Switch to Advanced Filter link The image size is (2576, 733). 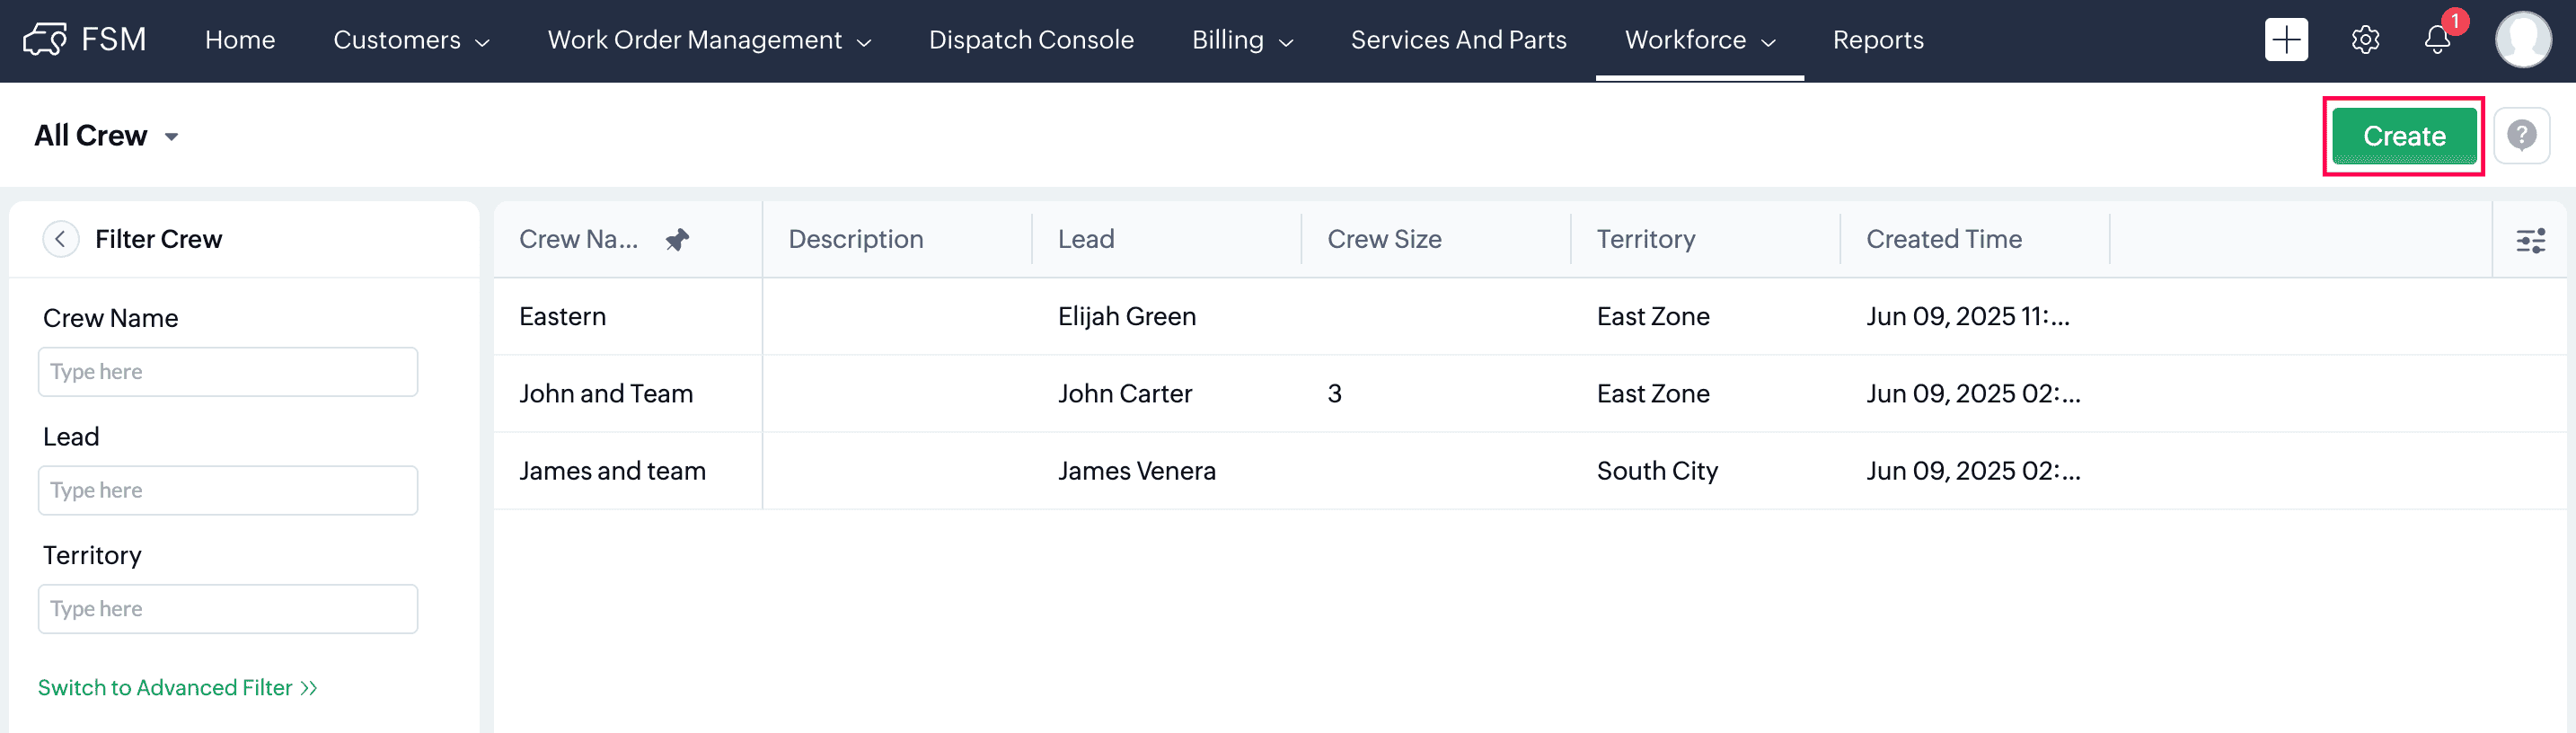click(178, 688)
